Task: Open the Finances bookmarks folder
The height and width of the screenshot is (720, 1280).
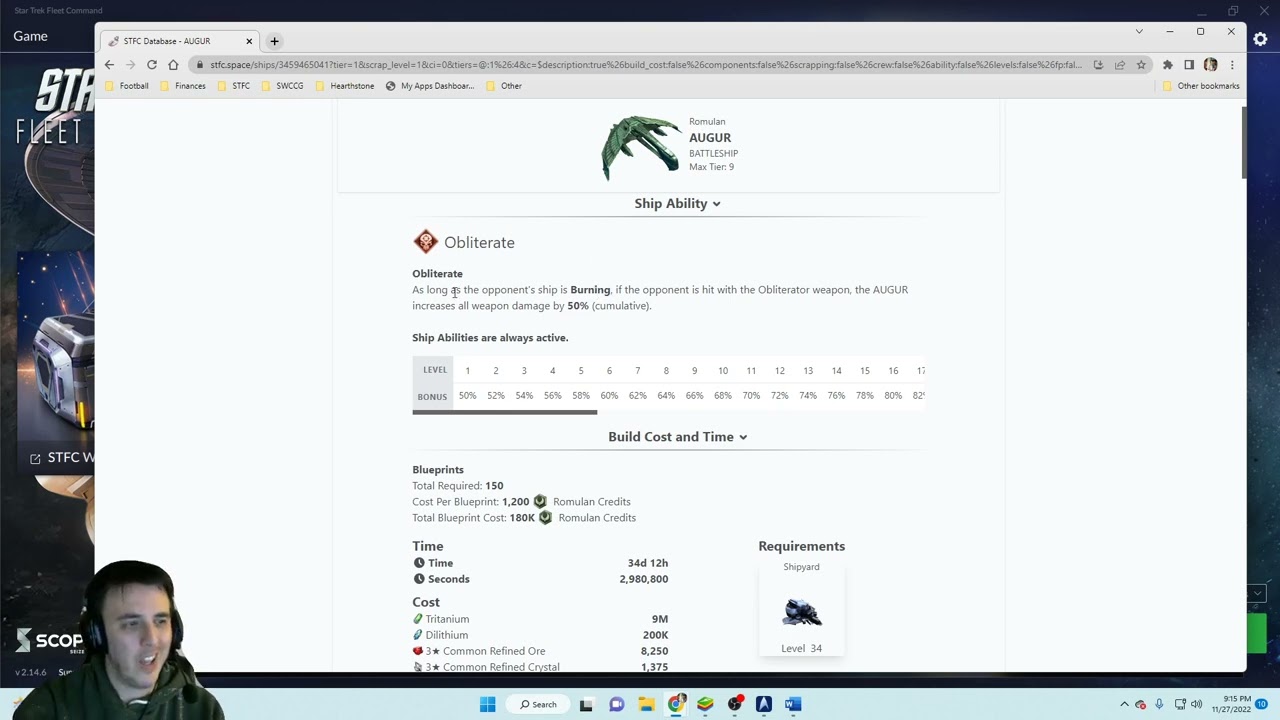Action: click(x=183, y=86)
